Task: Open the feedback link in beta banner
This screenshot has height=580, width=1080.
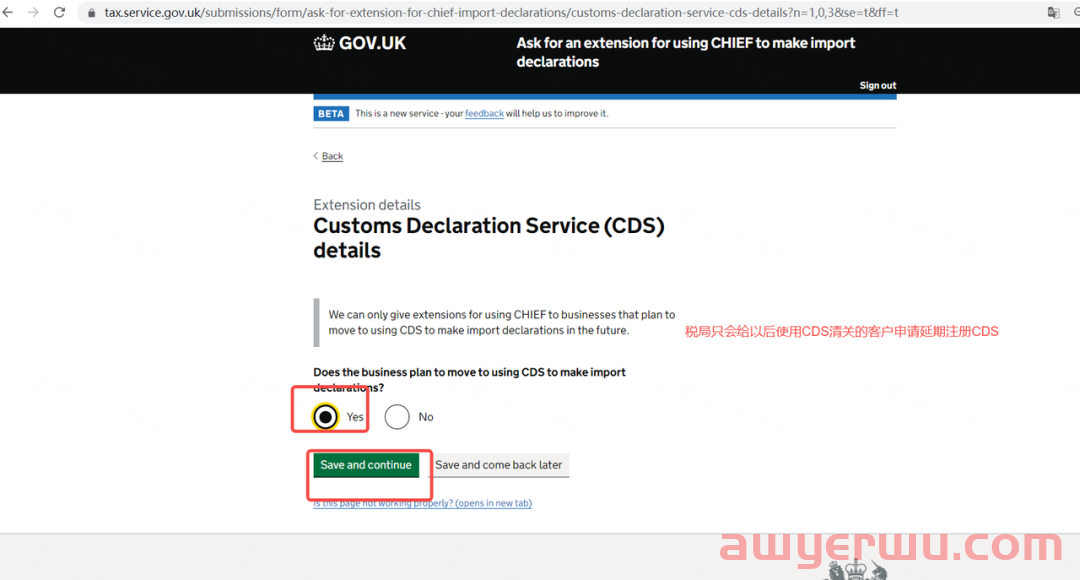Action: [x=484, y=114]
